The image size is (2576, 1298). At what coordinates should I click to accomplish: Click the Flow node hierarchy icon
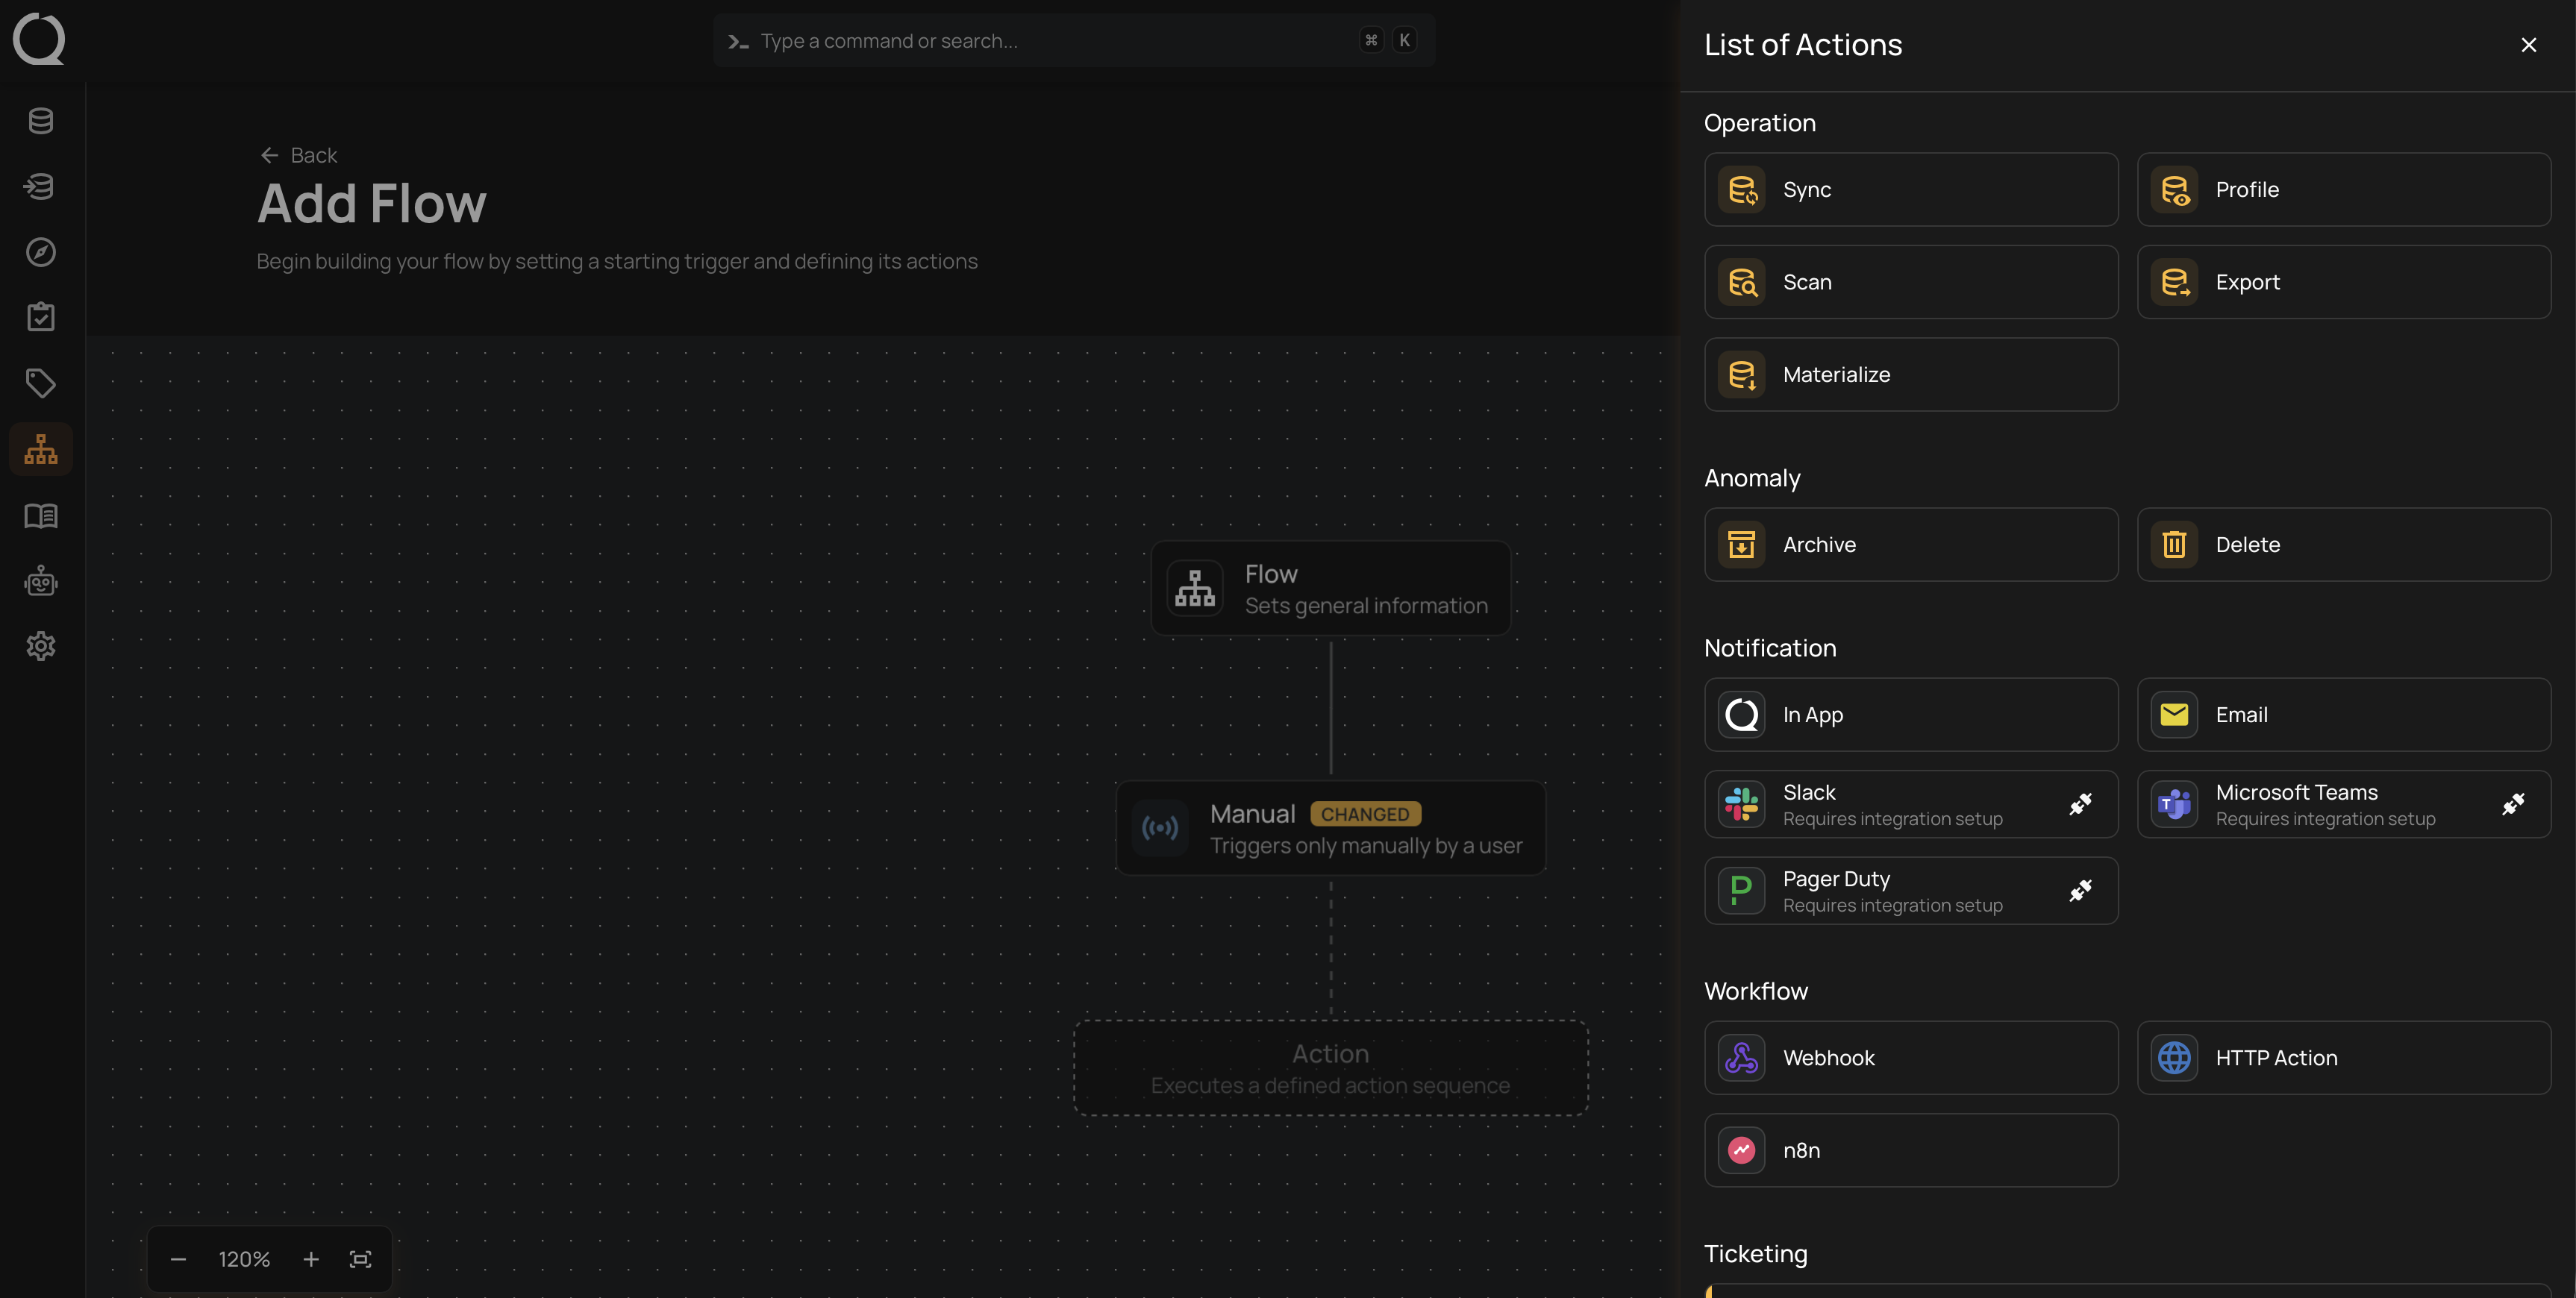click(1195, 588)
